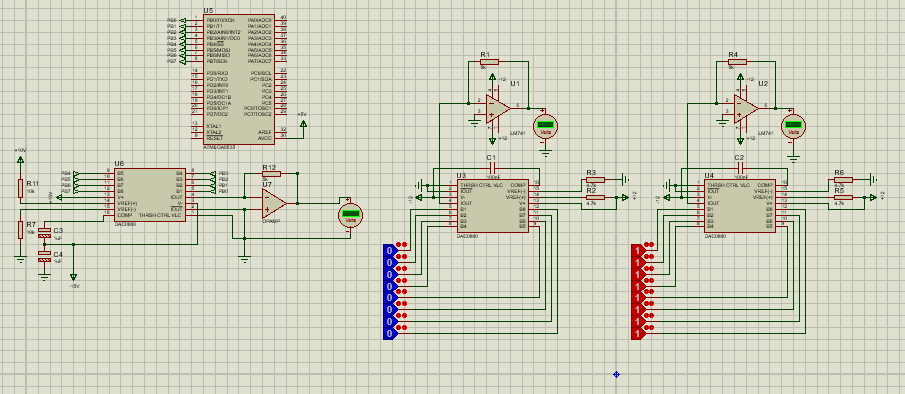Select resistor R3
Viewport: 905px width, 394px height.
click(594, 179)
